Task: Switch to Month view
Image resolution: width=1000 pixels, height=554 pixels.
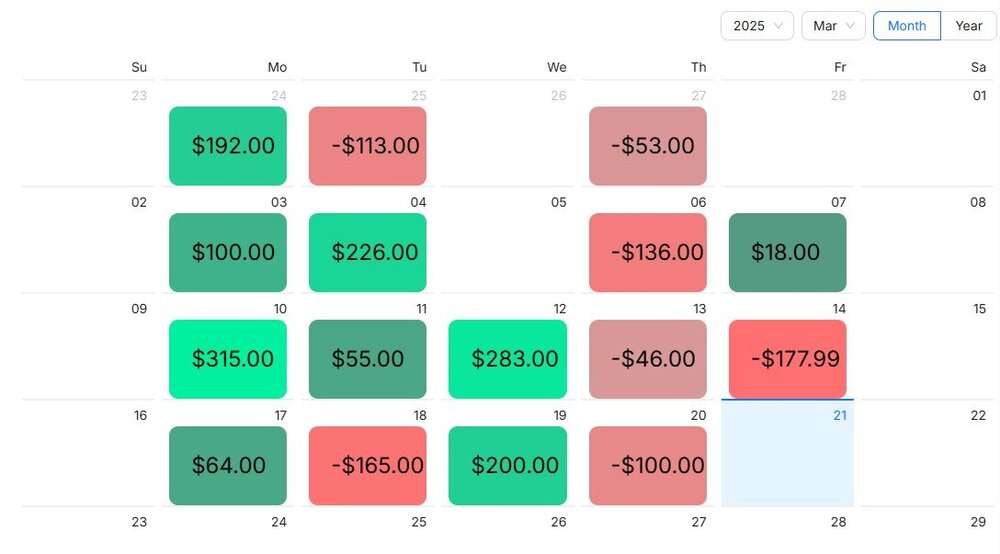Action: point(907,26)
